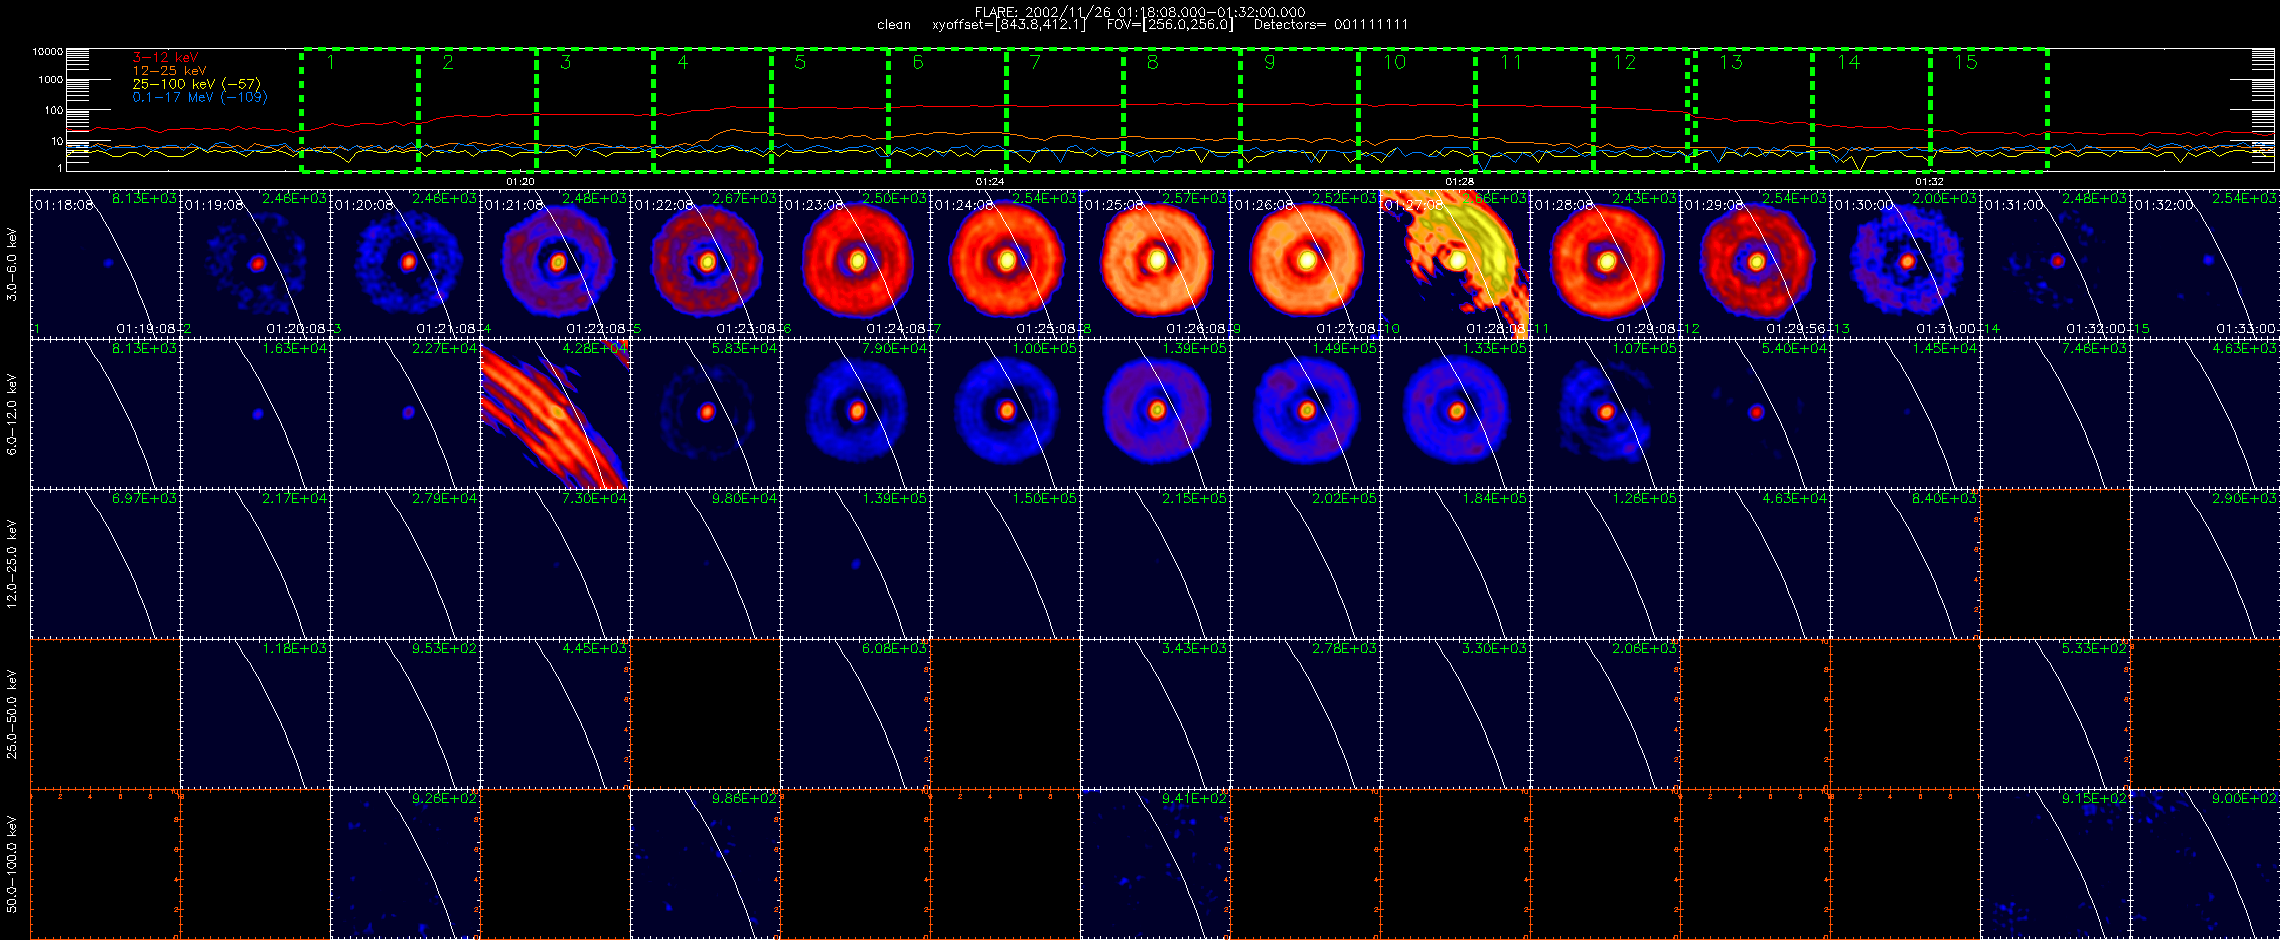2280x940 pixels.
Task: Click the '01:20' time axis tick label
Action: click(x=520, y=182)
